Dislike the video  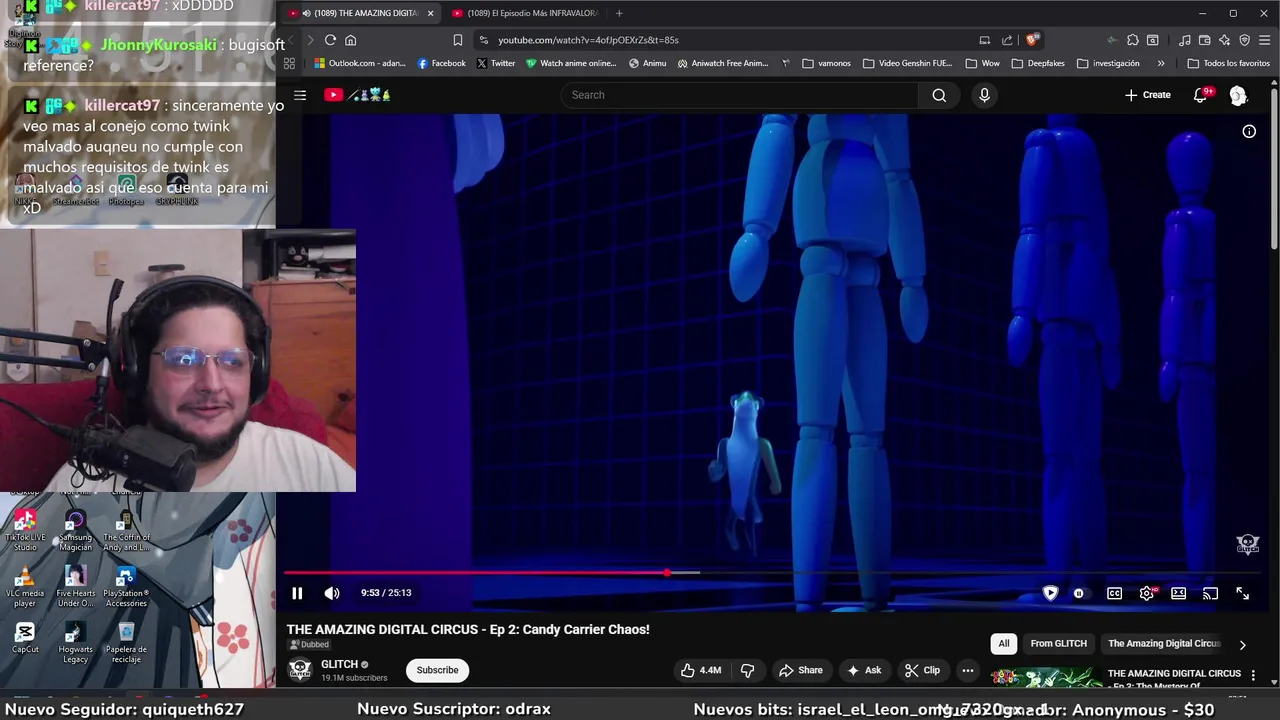[x=747, y=670]
